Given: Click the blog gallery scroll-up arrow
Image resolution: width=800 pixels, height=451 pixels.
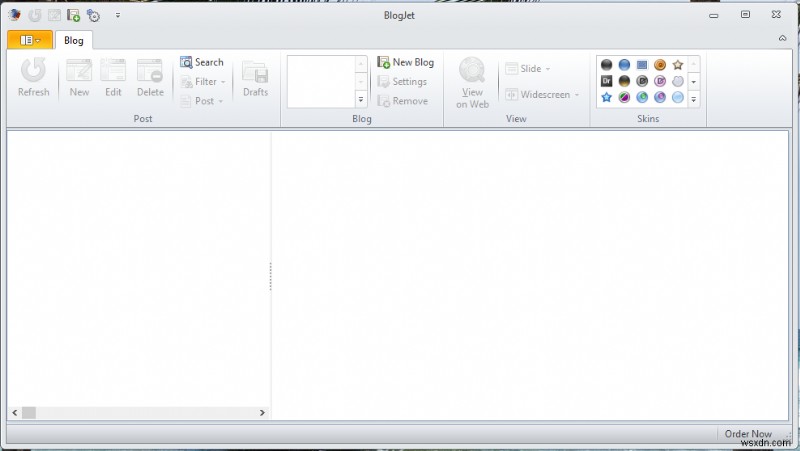Looking at the screenshot, I should 361,64.
